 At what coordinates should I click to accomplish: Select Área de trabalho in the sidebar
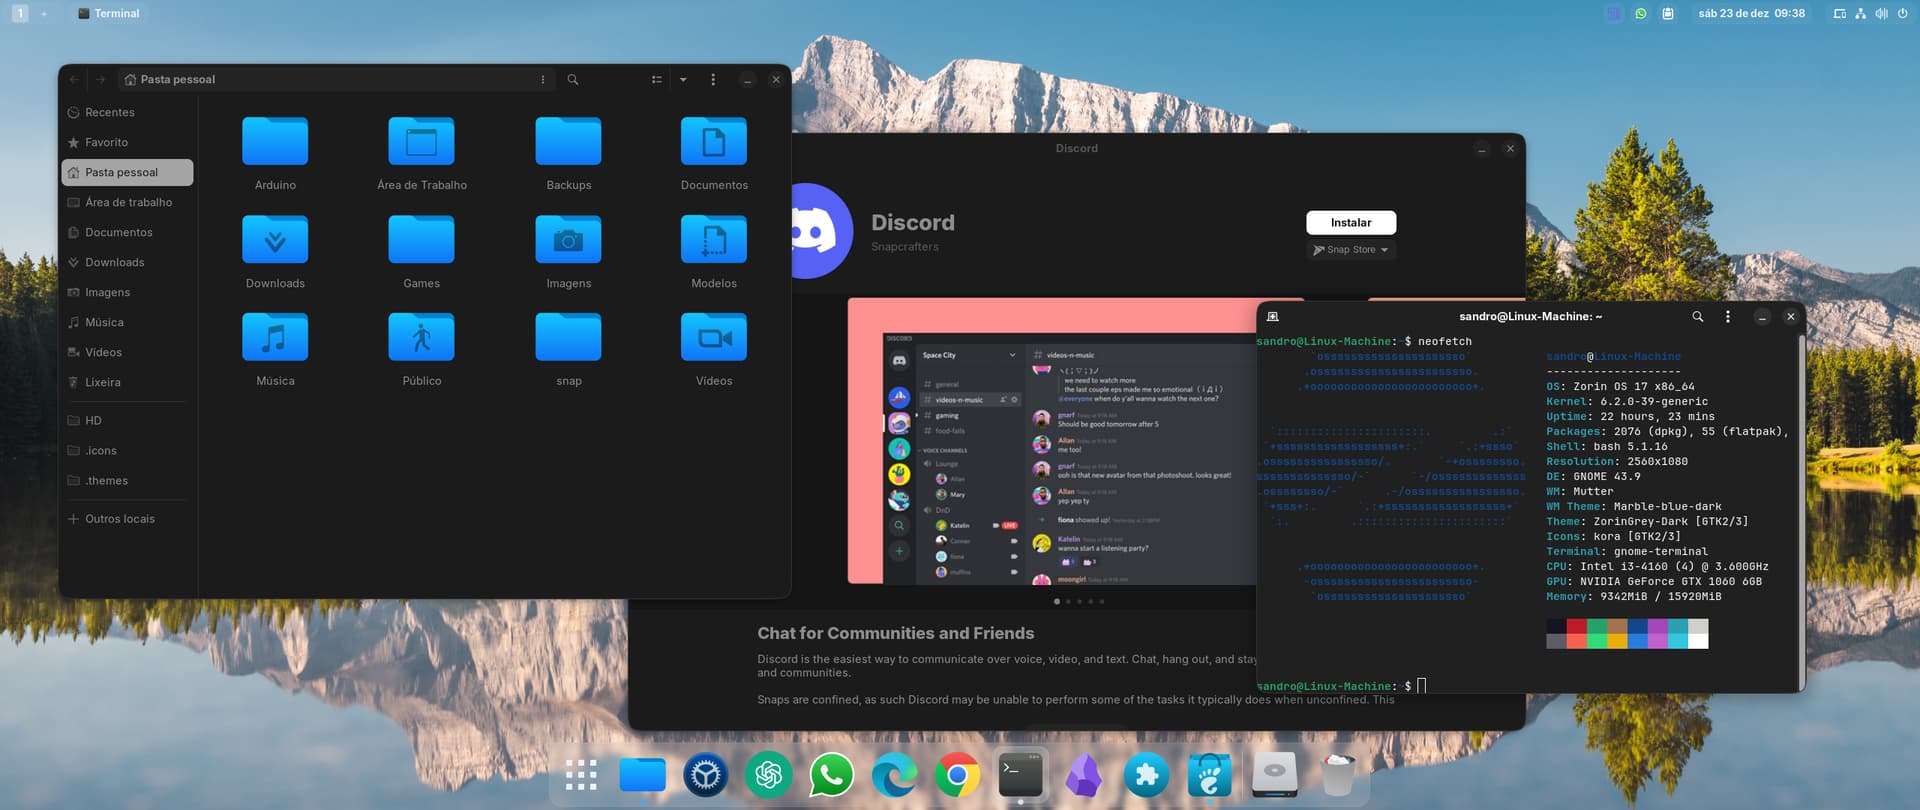tap(127, 202)
